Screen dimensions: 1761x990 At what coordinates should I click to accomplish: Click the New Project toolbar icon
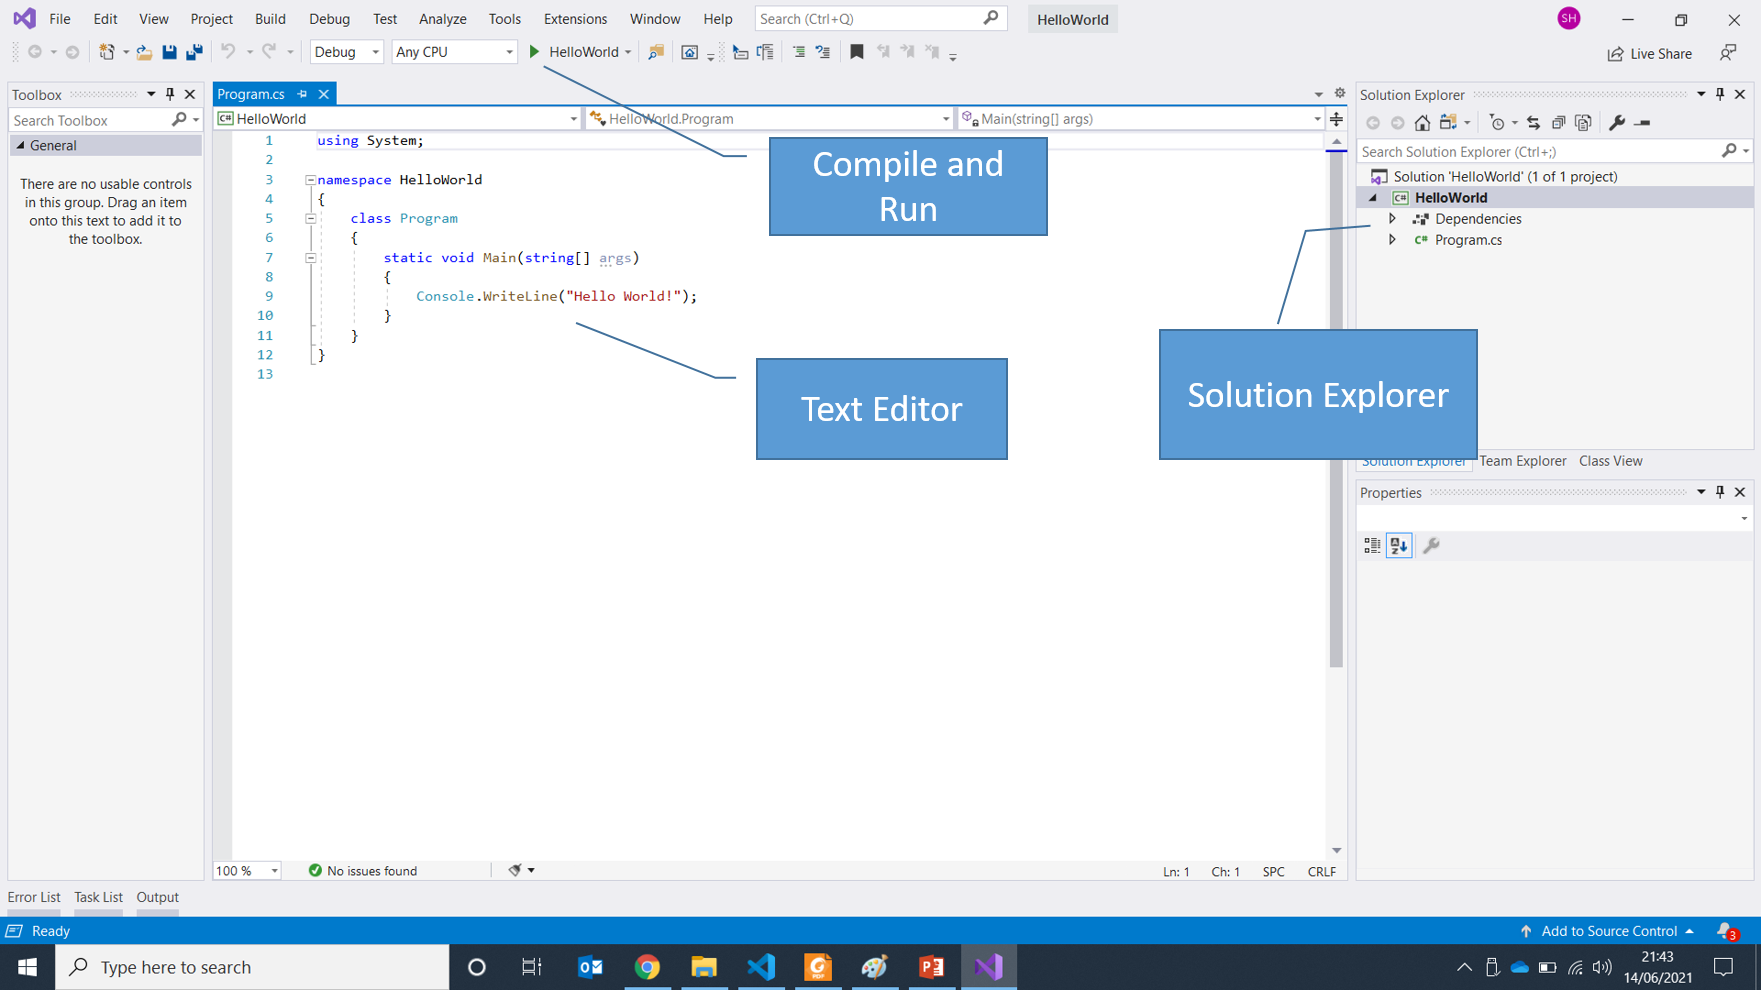tap(106, 52)
